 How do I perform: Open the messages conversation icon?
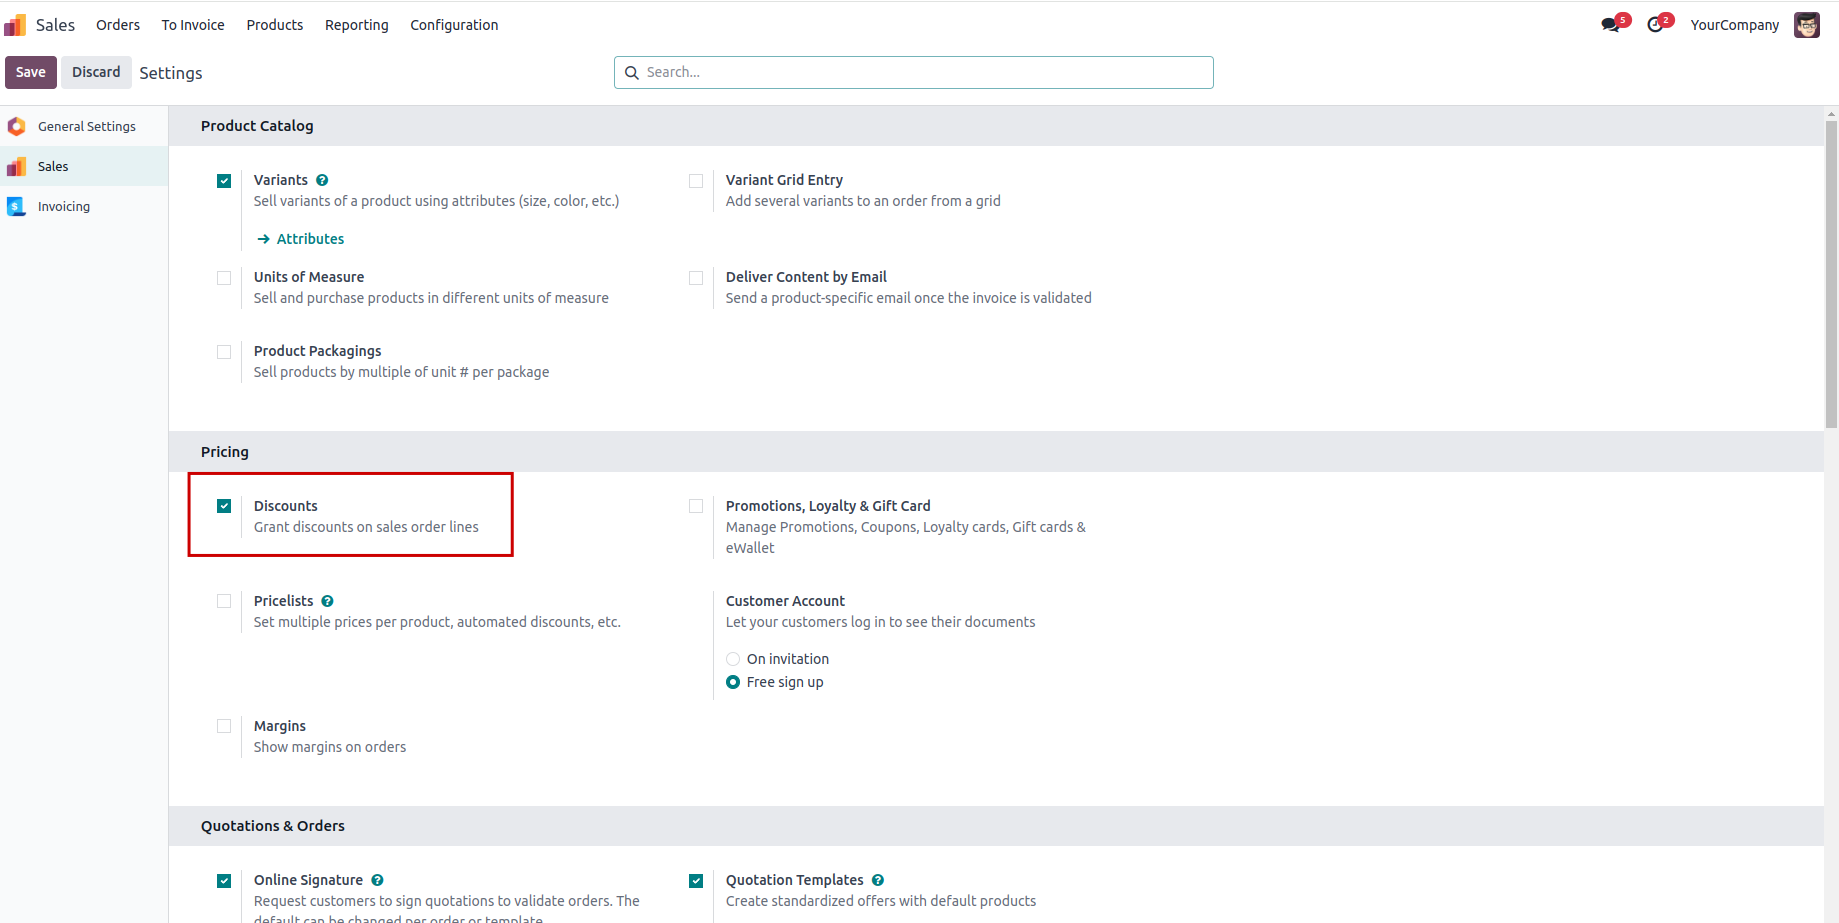1611,25
